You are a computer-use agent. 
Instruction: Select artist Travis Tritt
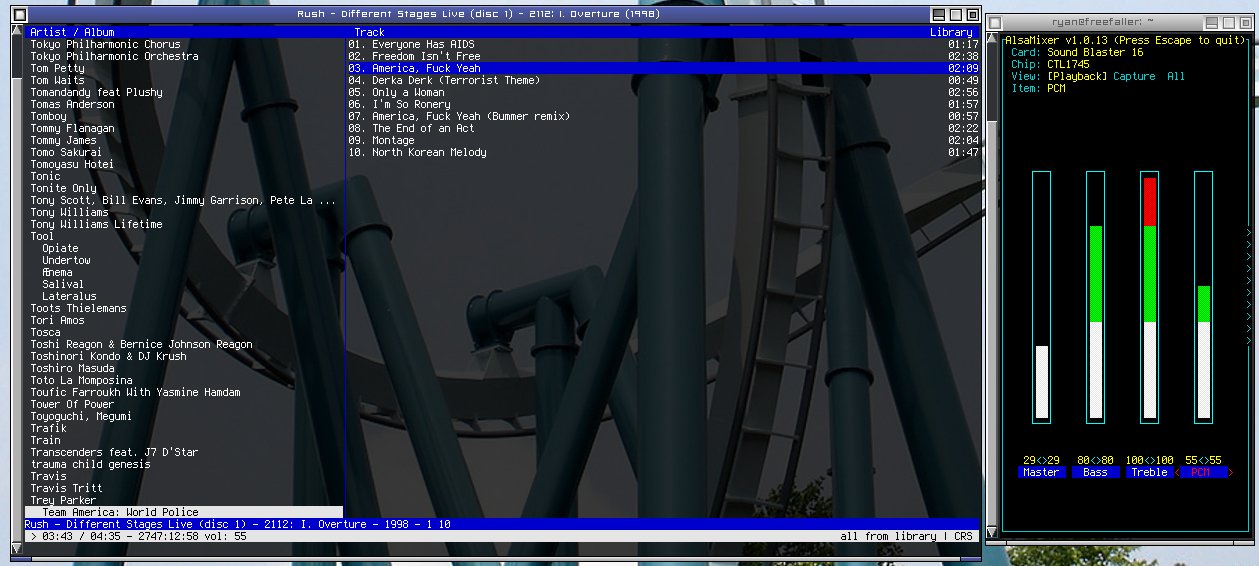point(66,488)
